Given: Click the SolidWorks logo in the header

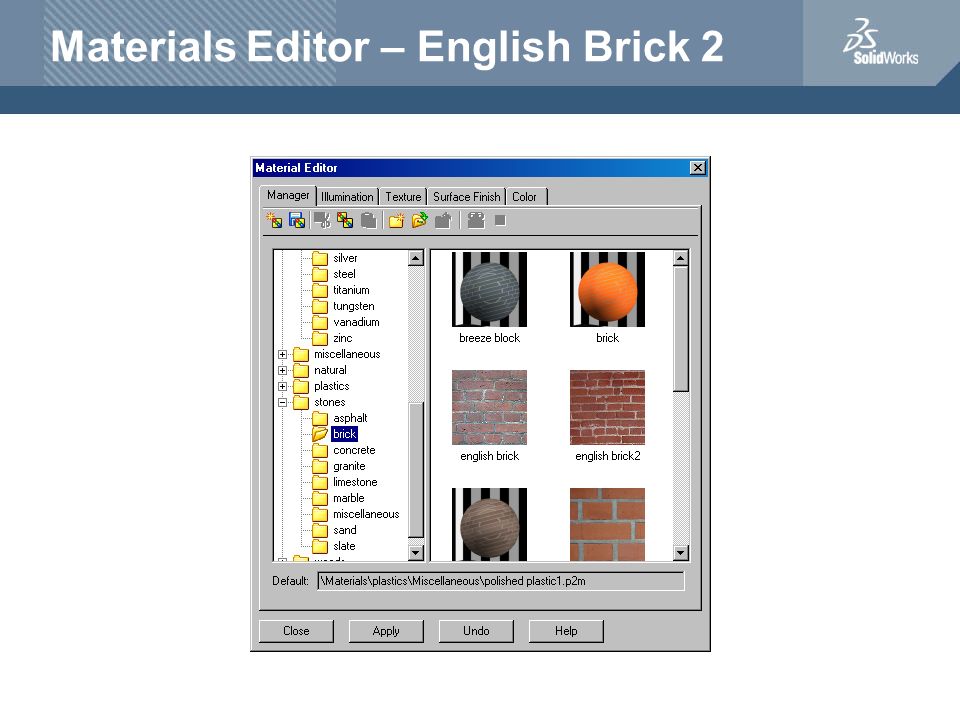Looking at the screenshot, I should tap(880, 42).
